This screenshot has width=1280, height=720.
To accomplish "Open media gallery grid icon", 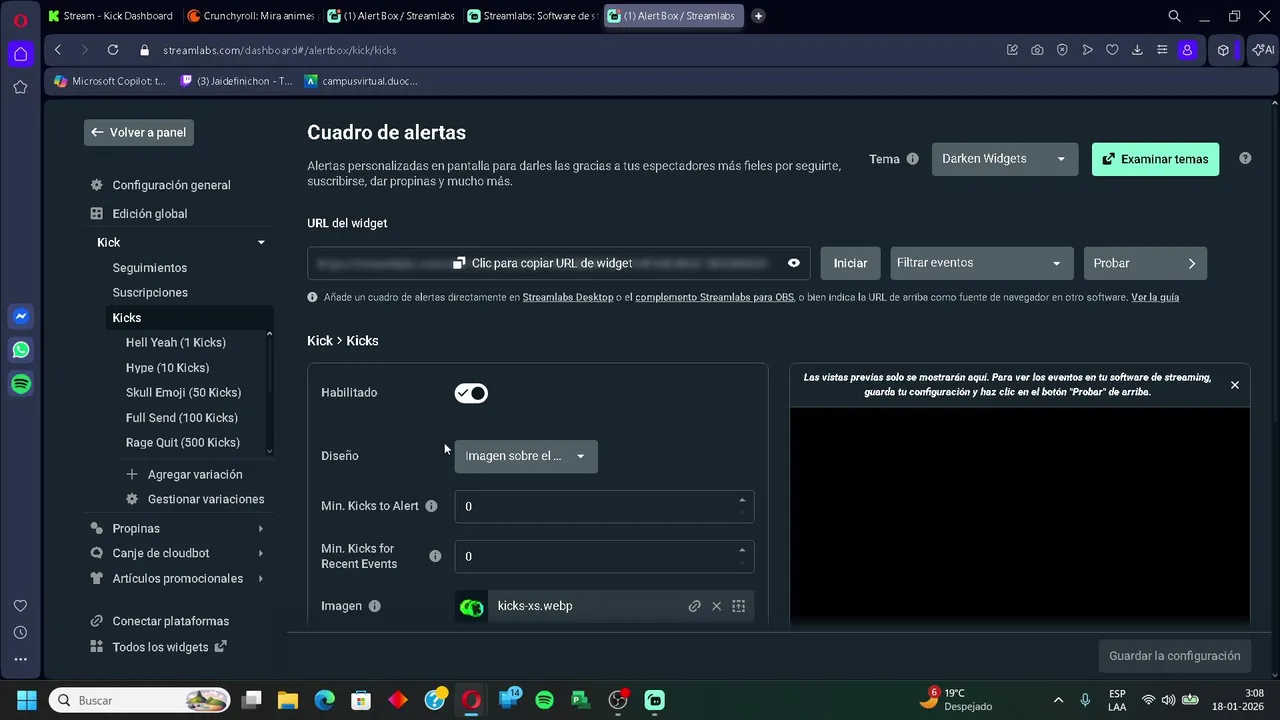I will [739, 606].
